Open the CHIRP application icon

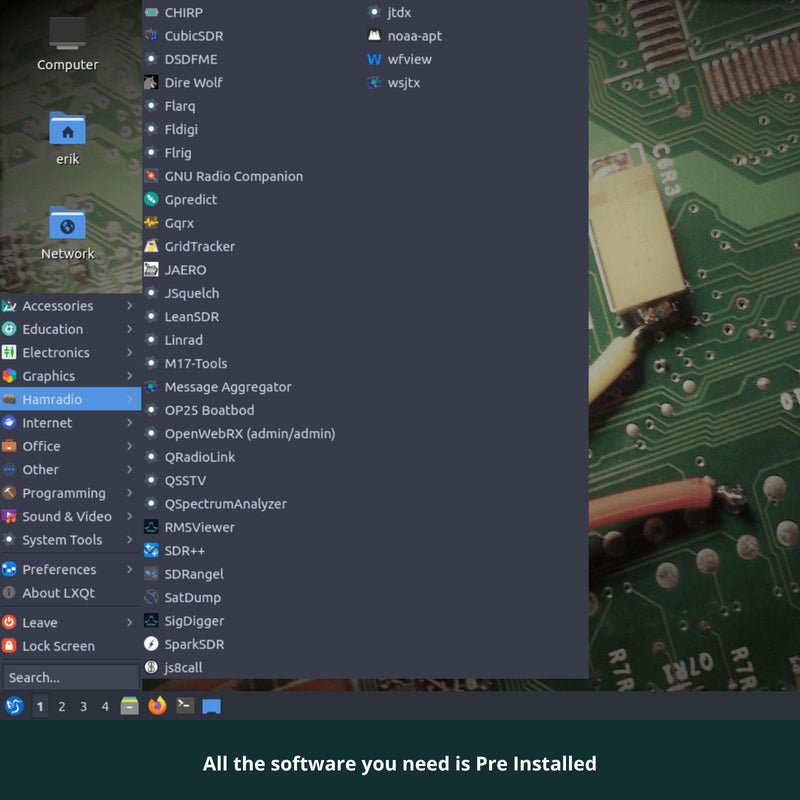tap(151, 12)
